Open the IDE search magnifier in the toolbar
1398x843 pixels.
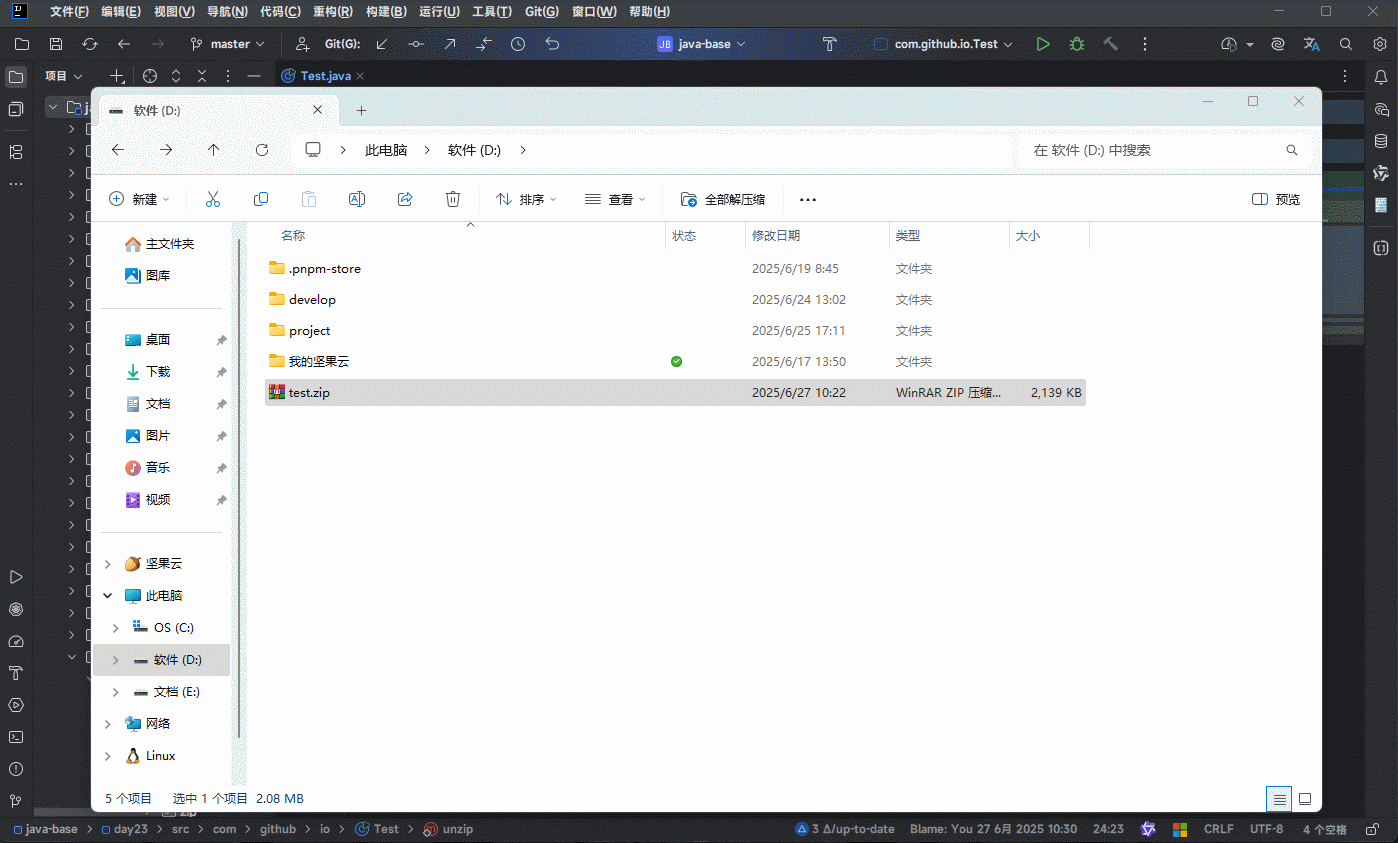(x=1346, y=44)
